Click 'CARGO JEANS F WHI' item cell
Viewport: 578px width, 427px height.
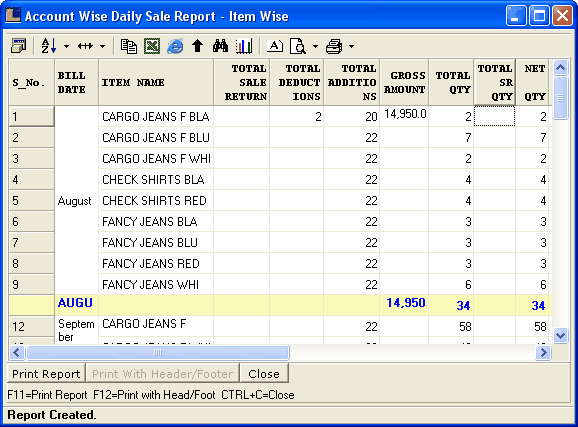pos(156,159)
